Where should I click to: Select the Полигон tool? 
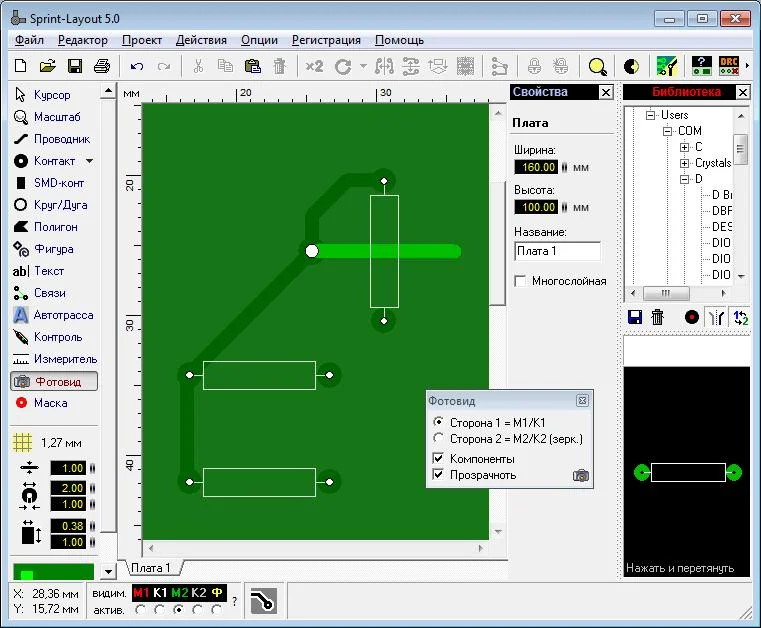53,227
